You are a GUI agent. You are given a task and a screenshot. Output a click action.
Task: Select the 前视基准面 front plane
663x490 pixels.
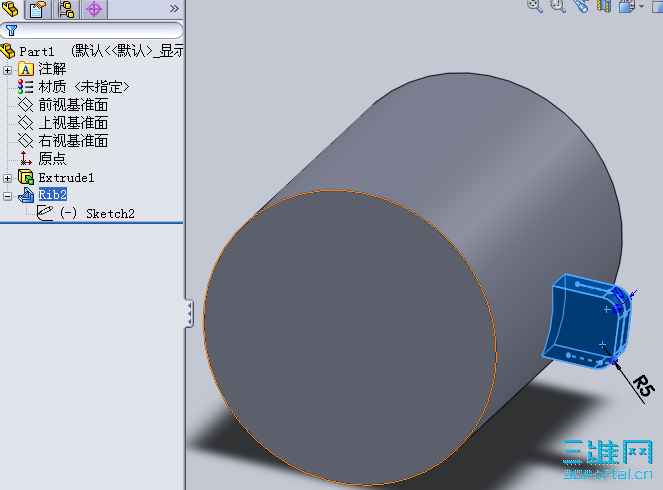(x=63, y=105)
